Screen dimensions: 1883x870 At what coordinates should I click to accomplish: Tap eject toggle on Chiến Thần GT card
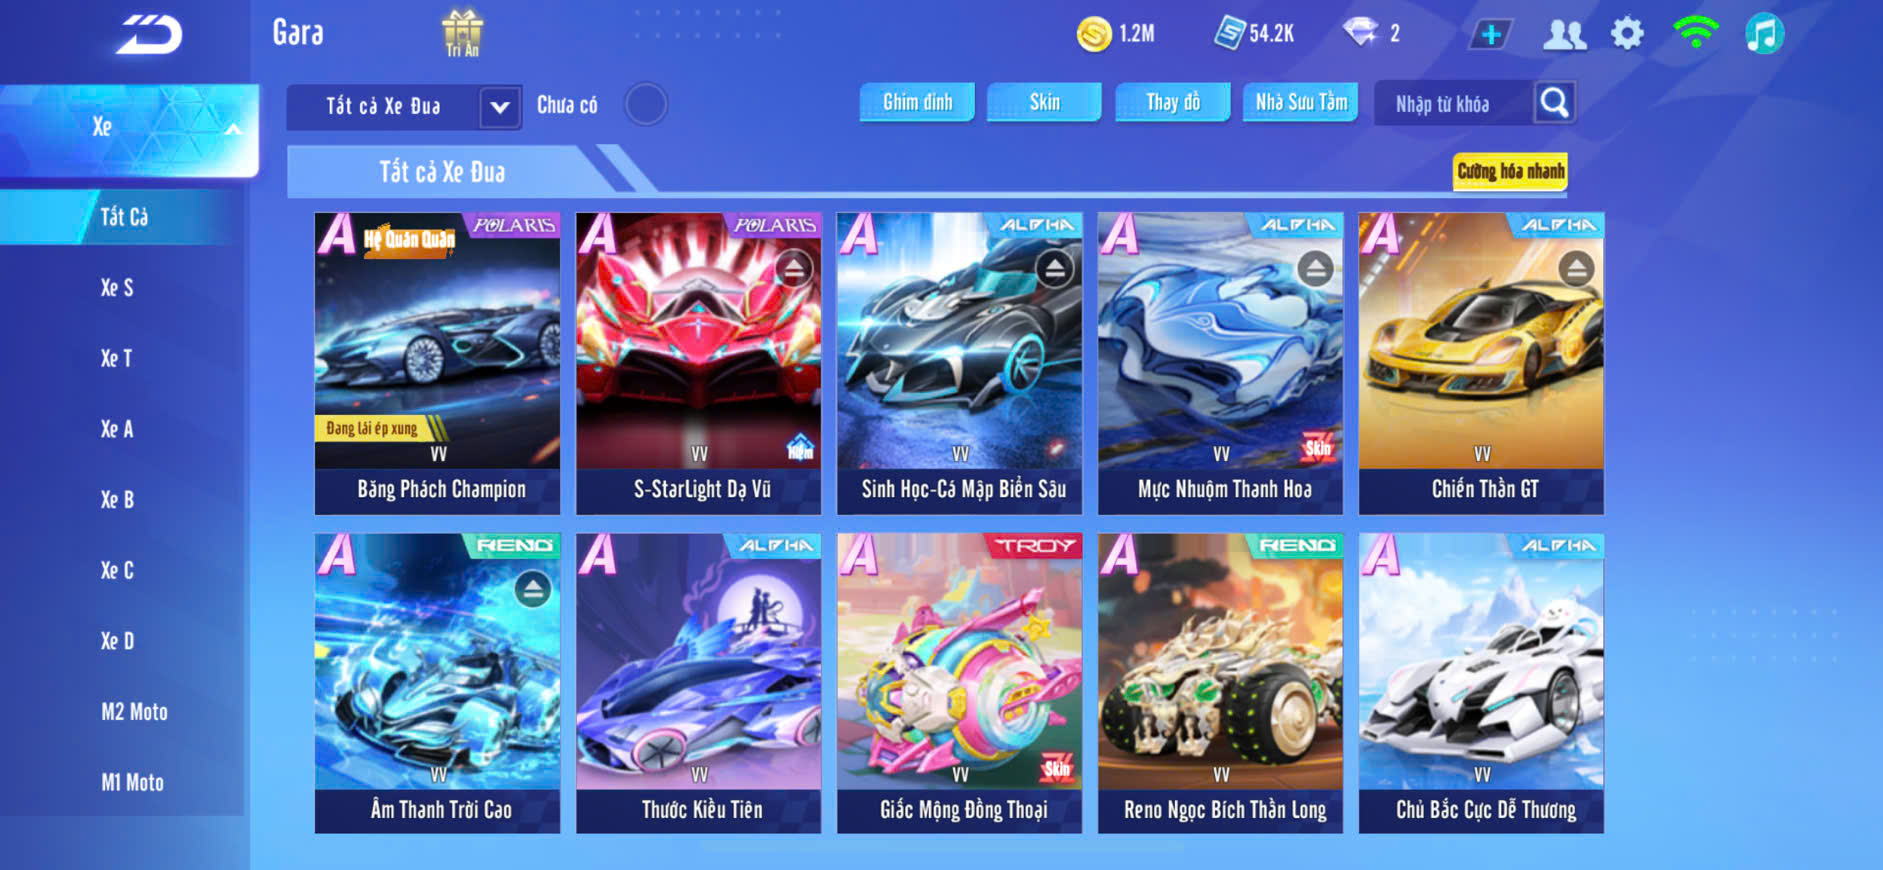1577,268
